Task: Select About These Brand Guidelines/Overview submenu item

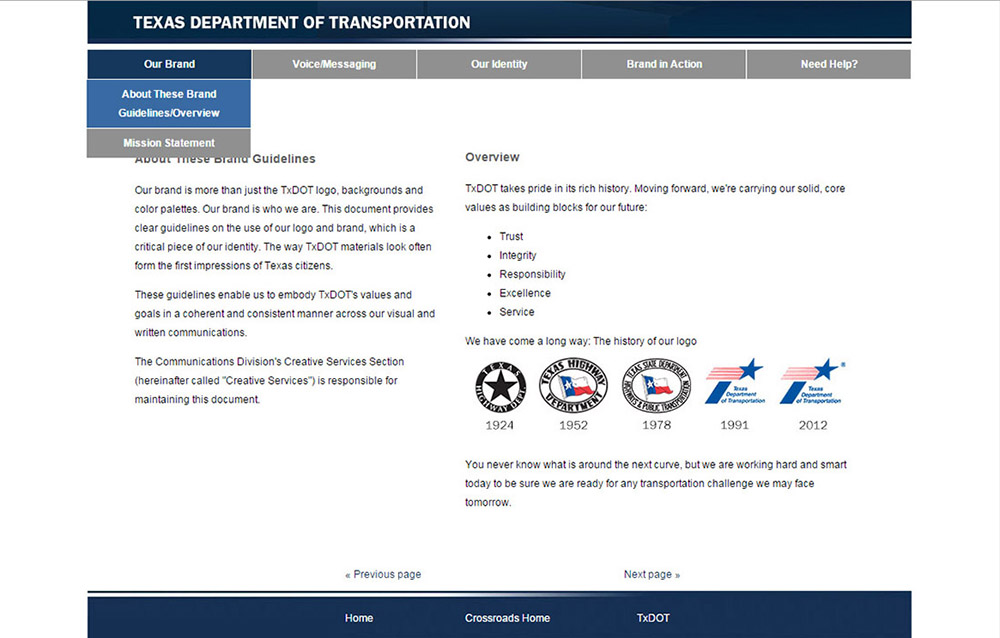Action: coord(169,103)
